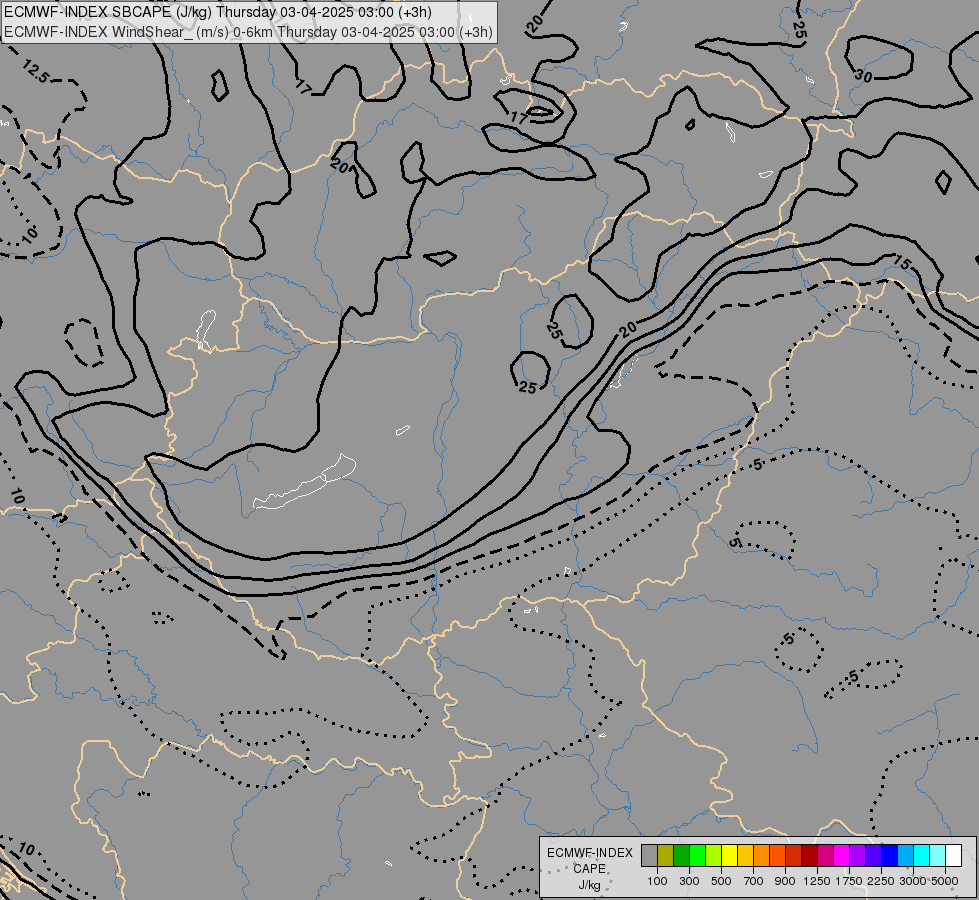Click the gray swatch in the CAPE legend

(649, 855)
